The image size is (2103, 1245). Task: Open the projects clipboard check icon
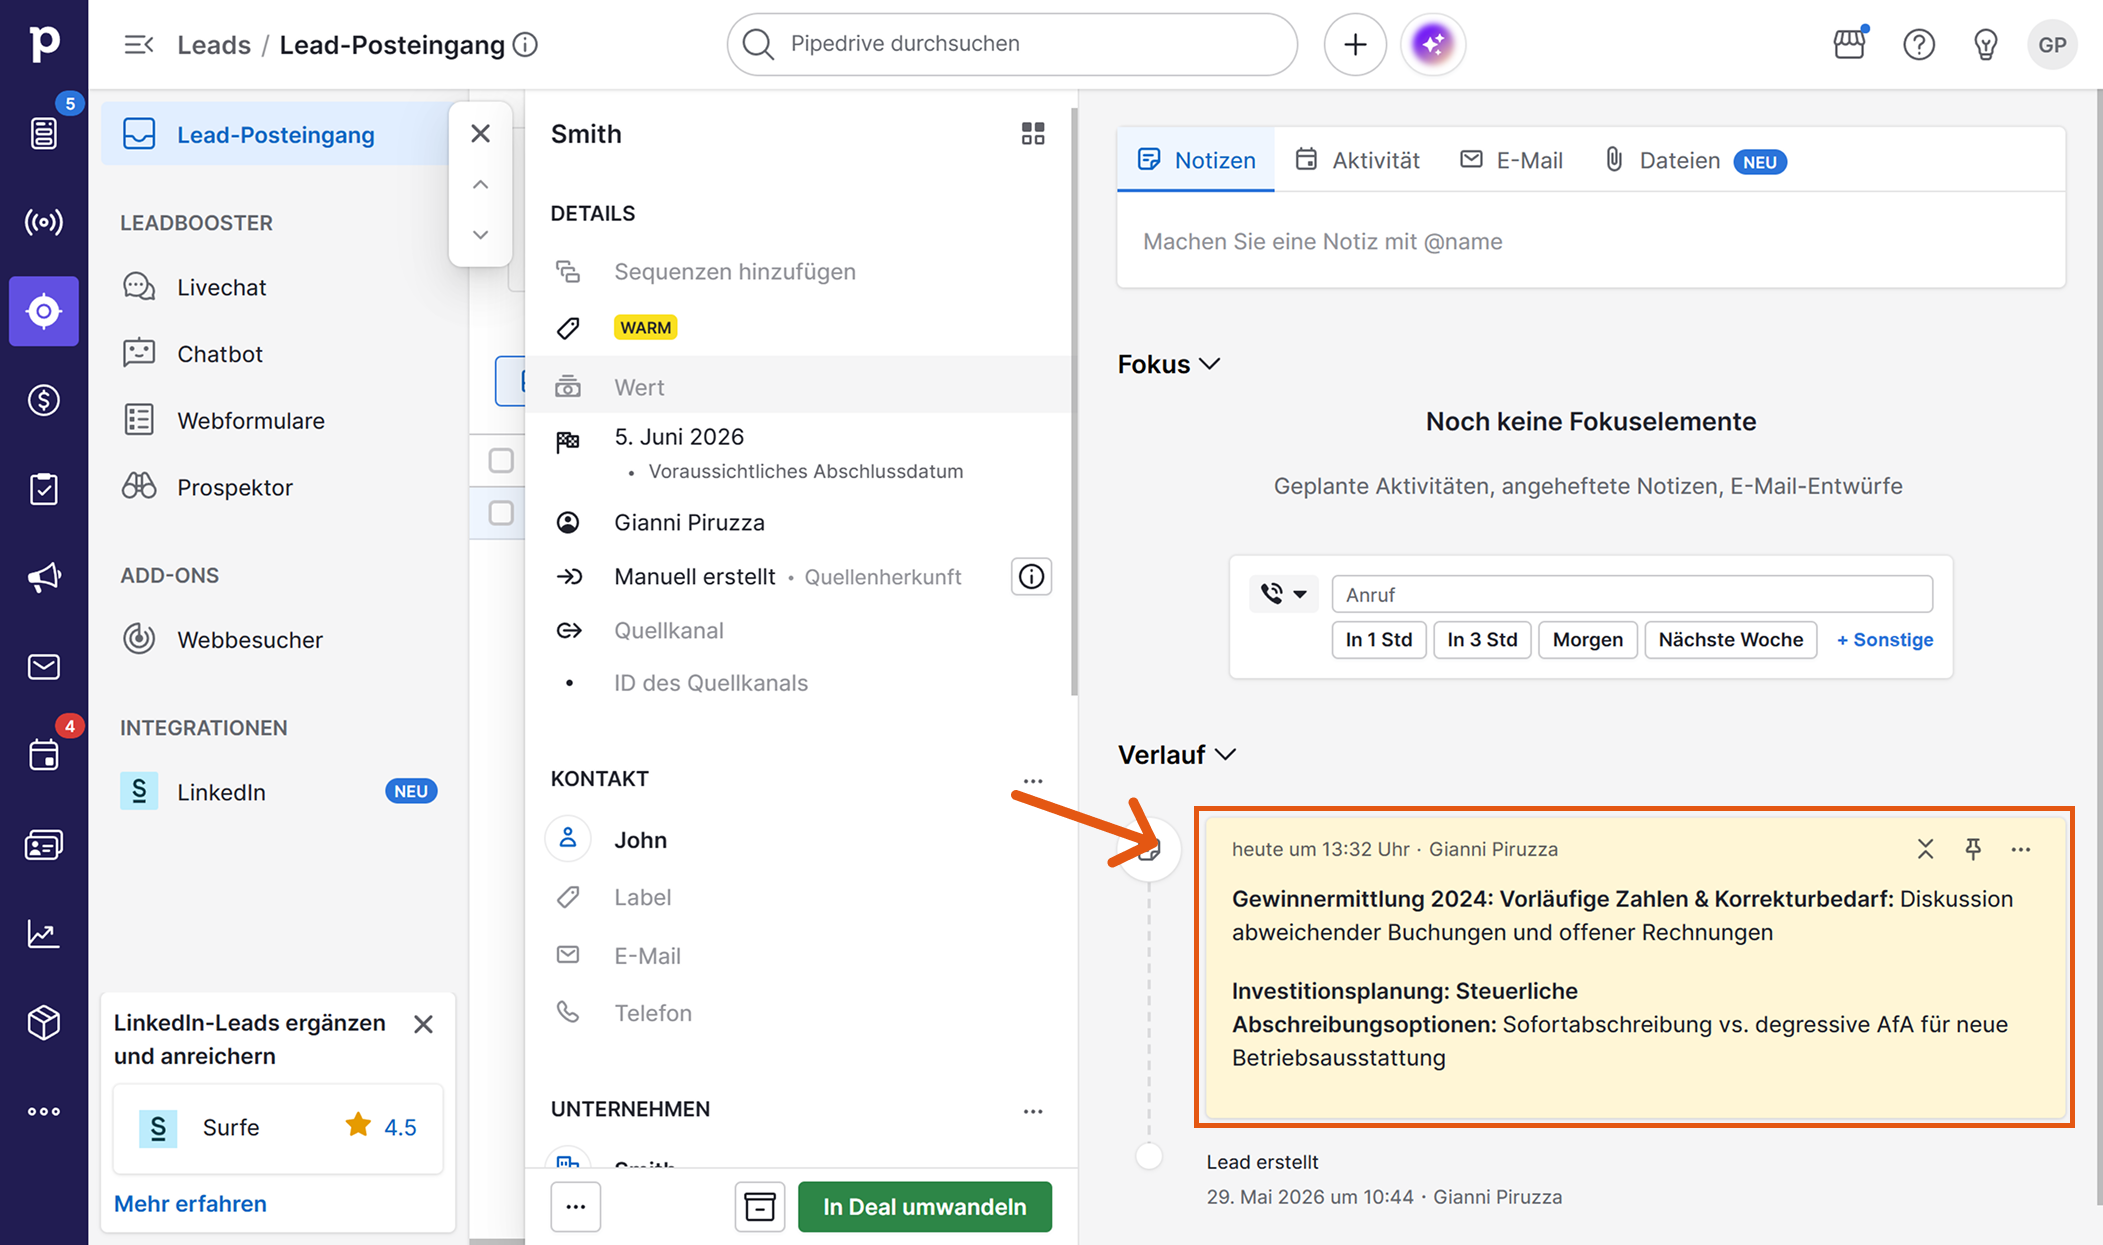click(x=44, y=489)
